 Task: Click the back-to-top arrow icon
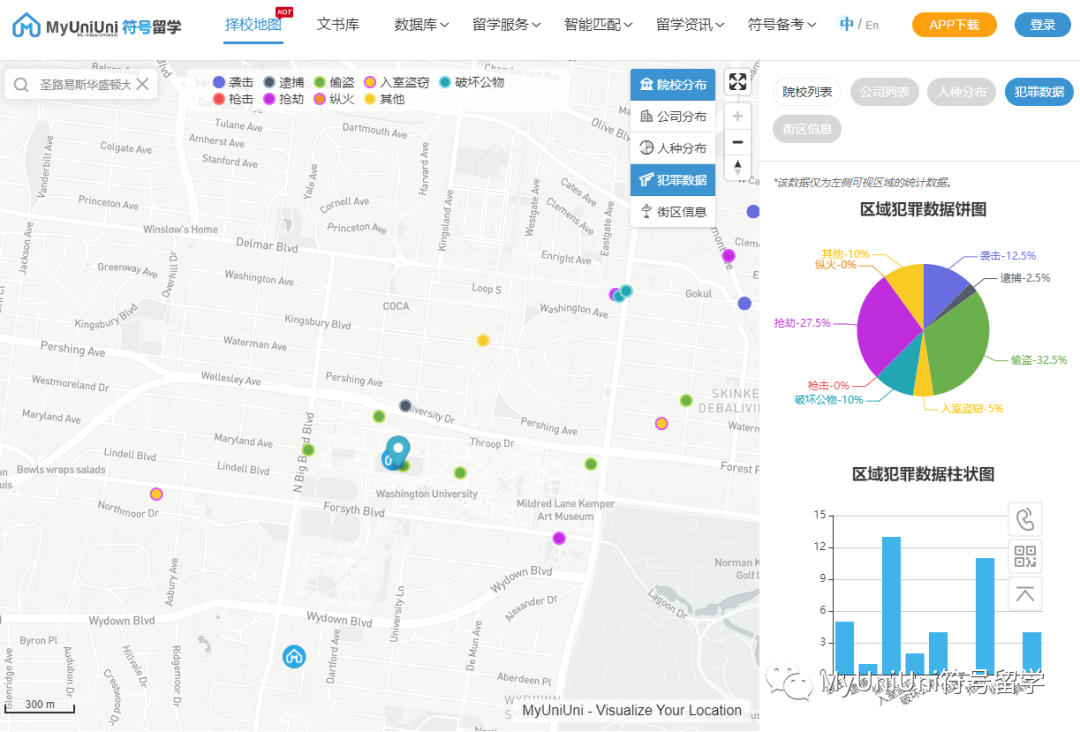(1025, 594)
